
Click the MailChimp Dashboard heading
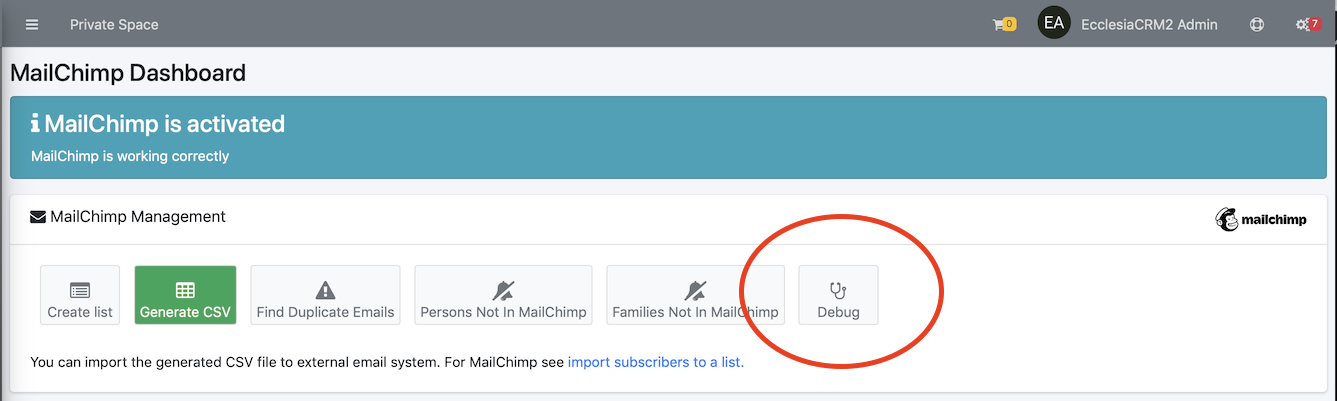[128, 72]
